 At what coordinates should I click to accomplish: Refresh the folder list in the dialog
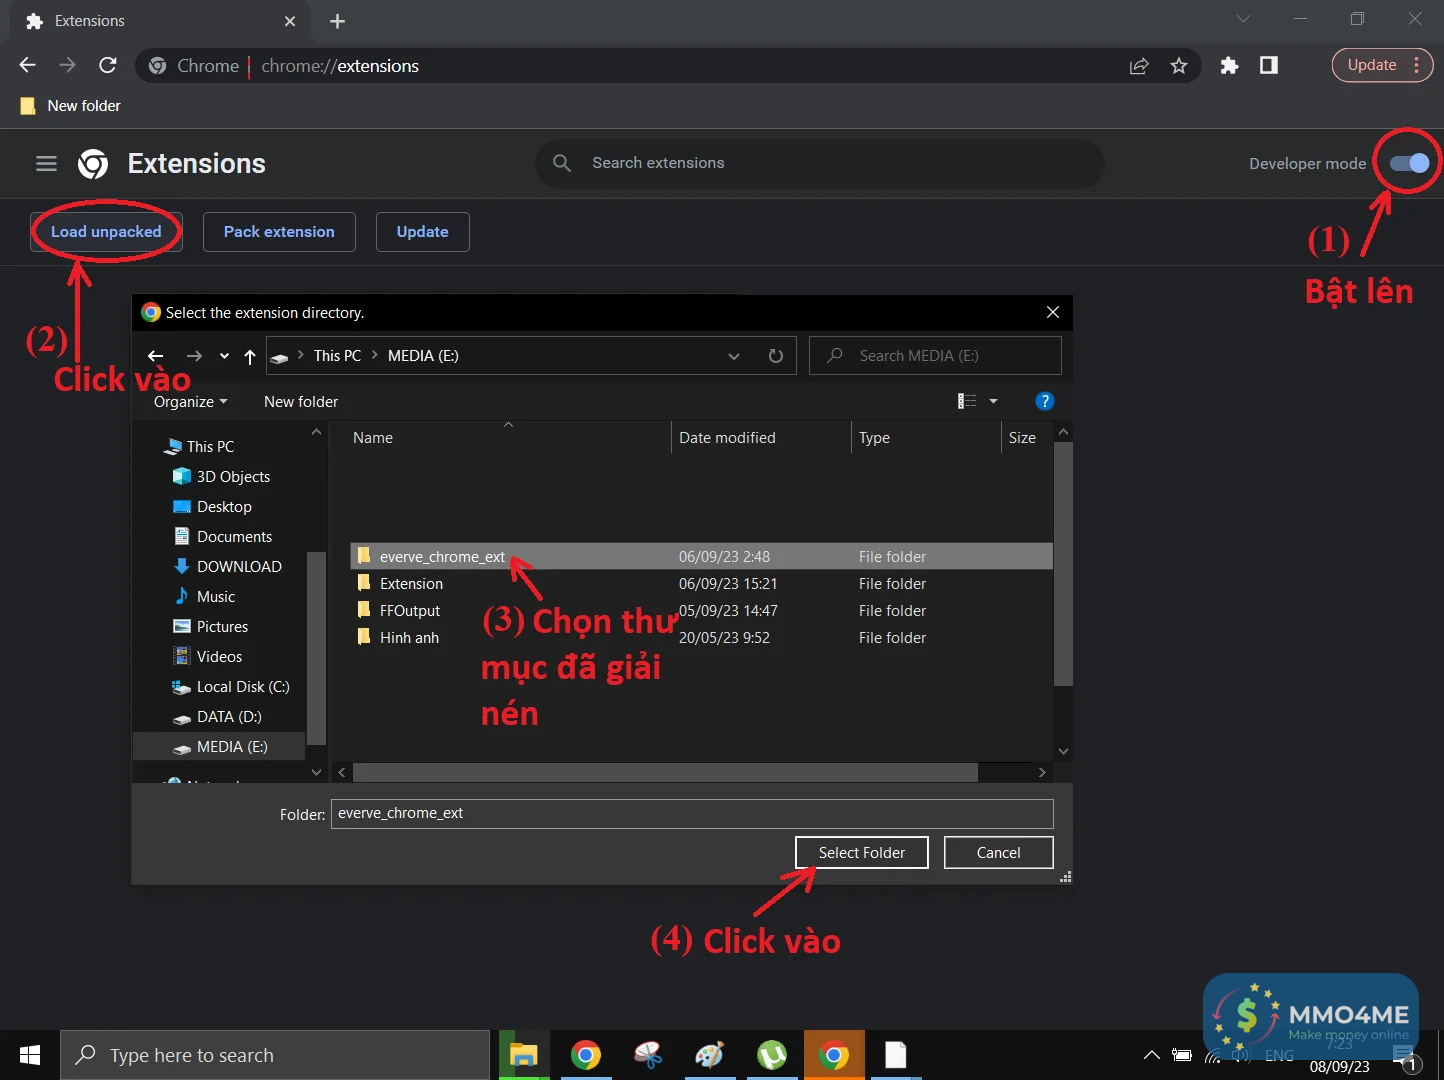775,356
